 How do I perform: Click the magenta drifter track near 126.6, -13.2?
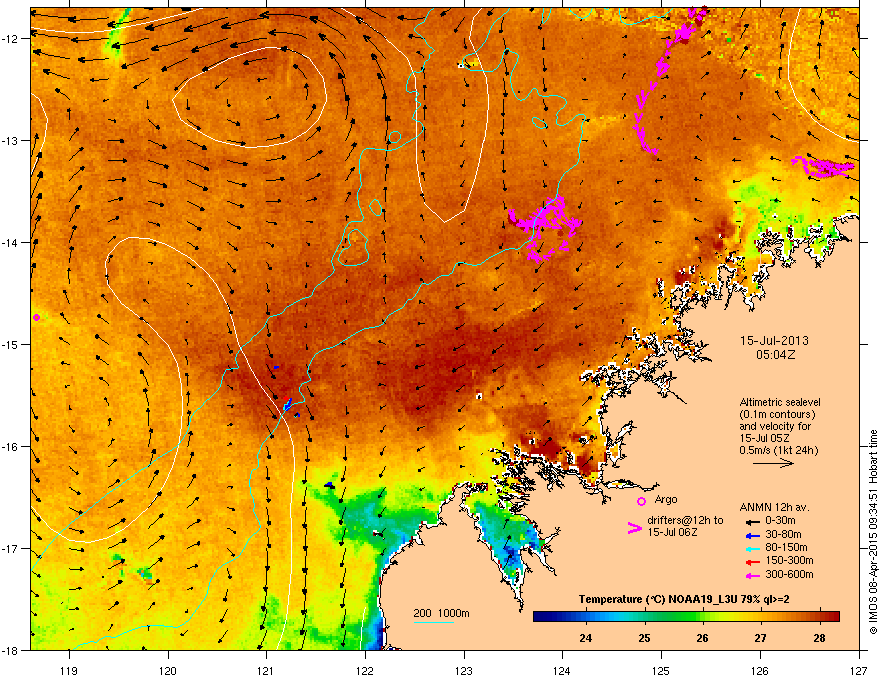pos(823,167)
